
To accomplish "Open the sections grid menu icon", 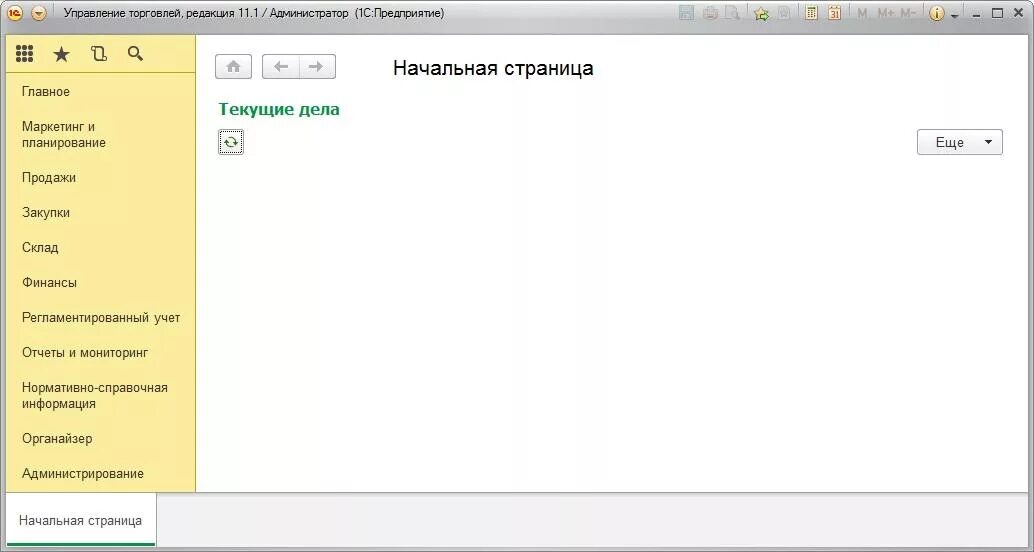I will (x=24, y=53).
